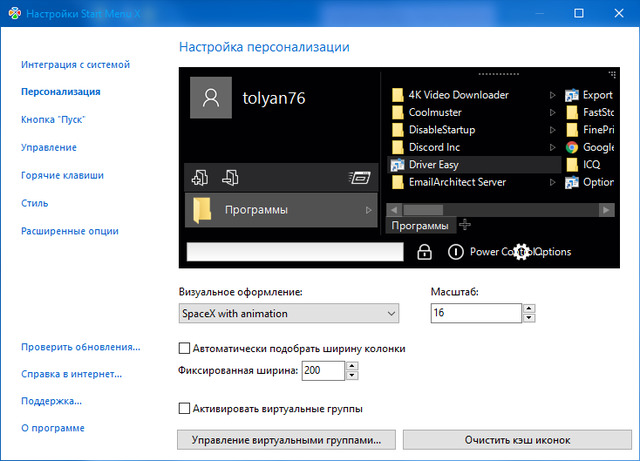The image size is (640, 461).
Task: Click the tolyan76 username text
Action: (274, 98)
